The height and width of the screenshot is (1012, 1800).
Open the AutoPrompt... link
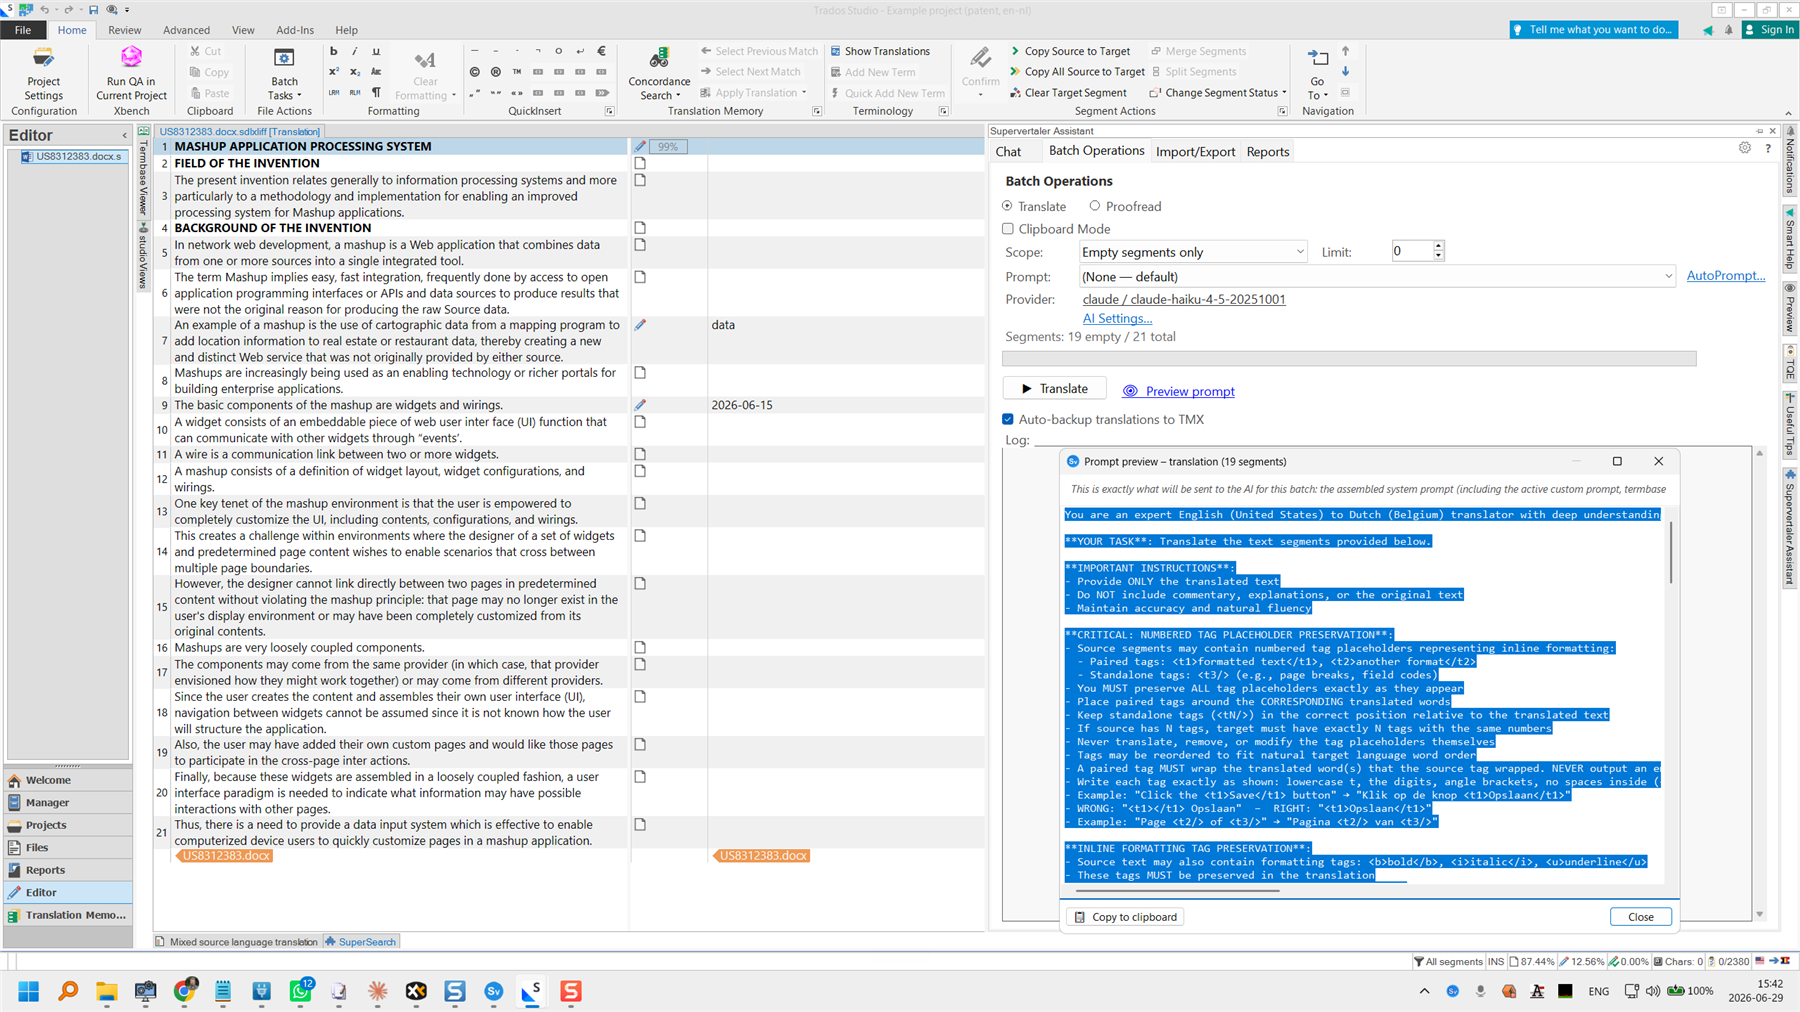tap(1726, 276)
